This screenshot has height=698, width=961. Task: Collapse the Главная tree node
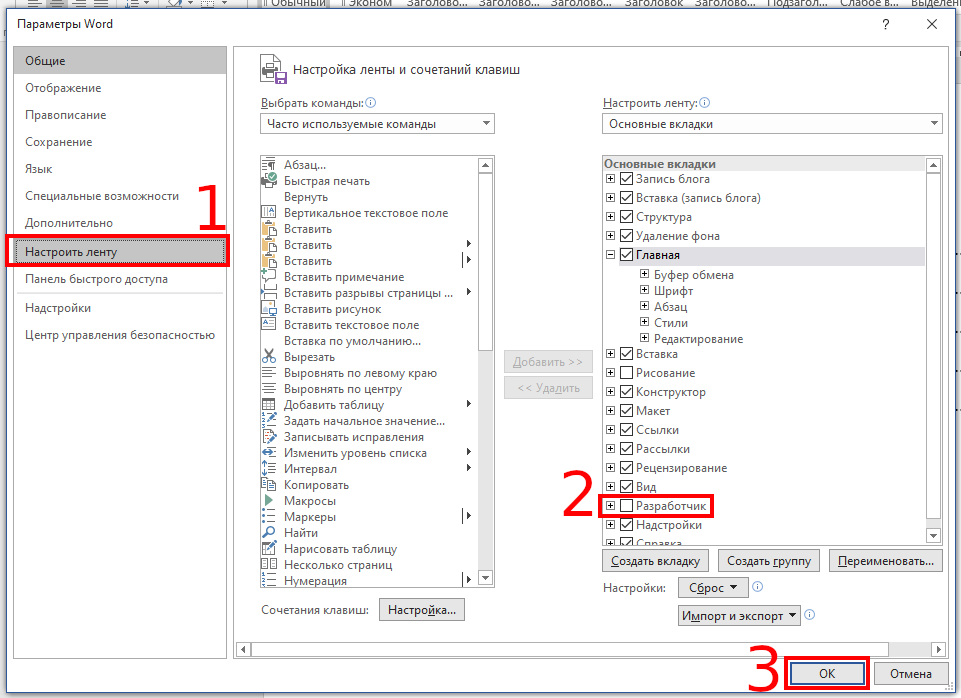click(610, 254)
